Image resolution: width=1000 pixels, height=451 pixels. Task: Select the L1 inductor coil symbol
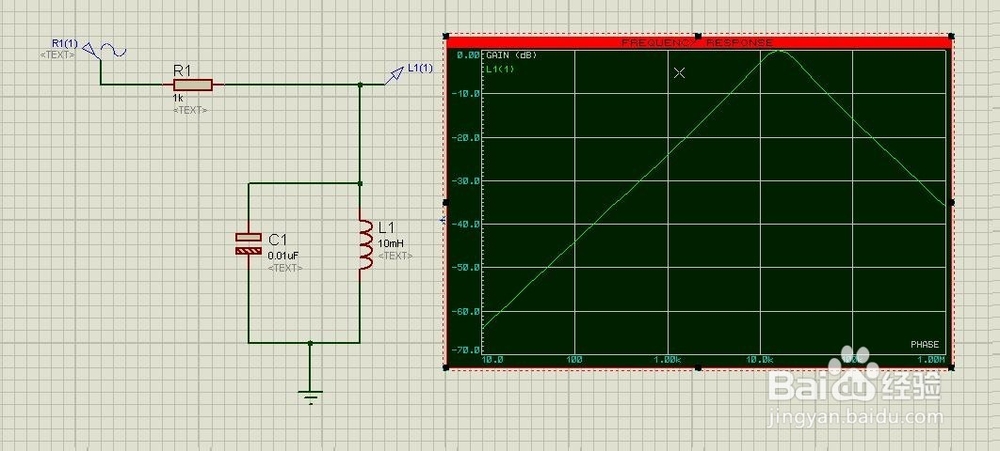tap(365, 244)
